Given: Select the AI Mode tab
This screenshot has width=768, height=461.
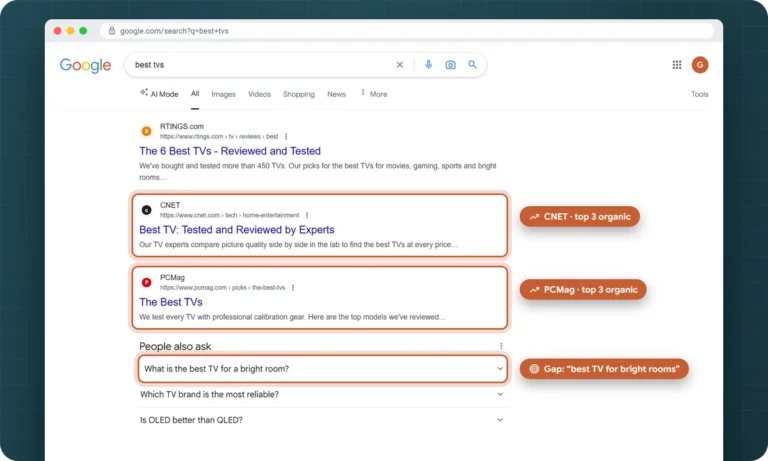Looking at the screenshot, I should click(159, 94).
